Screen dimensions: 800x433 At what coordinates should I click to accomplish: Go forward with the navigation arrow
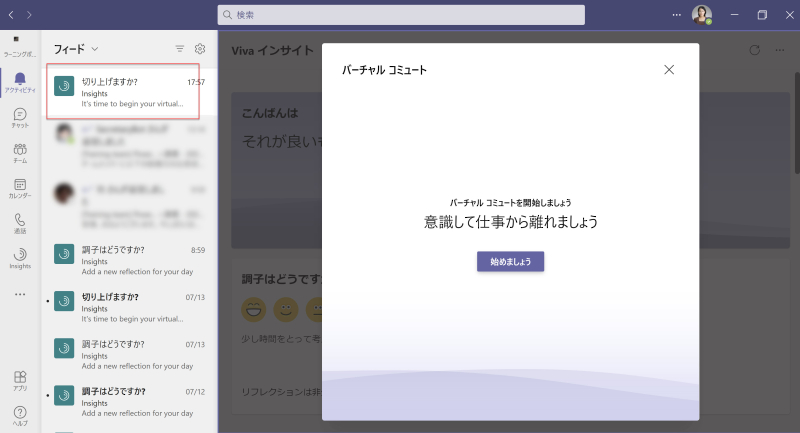pyautogui.click(x=29, y=15)
